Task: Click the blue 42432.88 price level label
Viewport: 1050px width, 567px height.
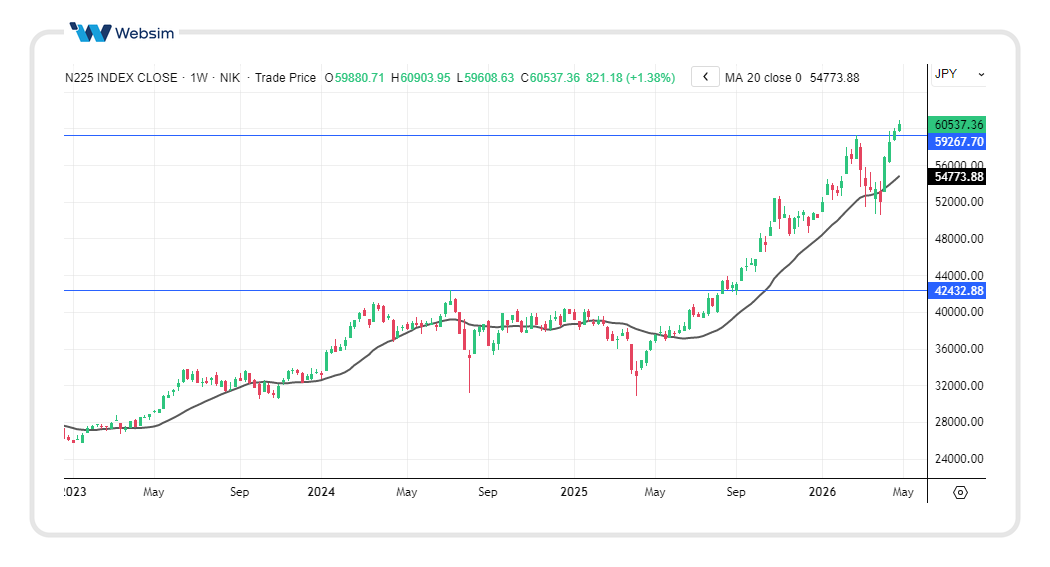Action: (958, 291)
